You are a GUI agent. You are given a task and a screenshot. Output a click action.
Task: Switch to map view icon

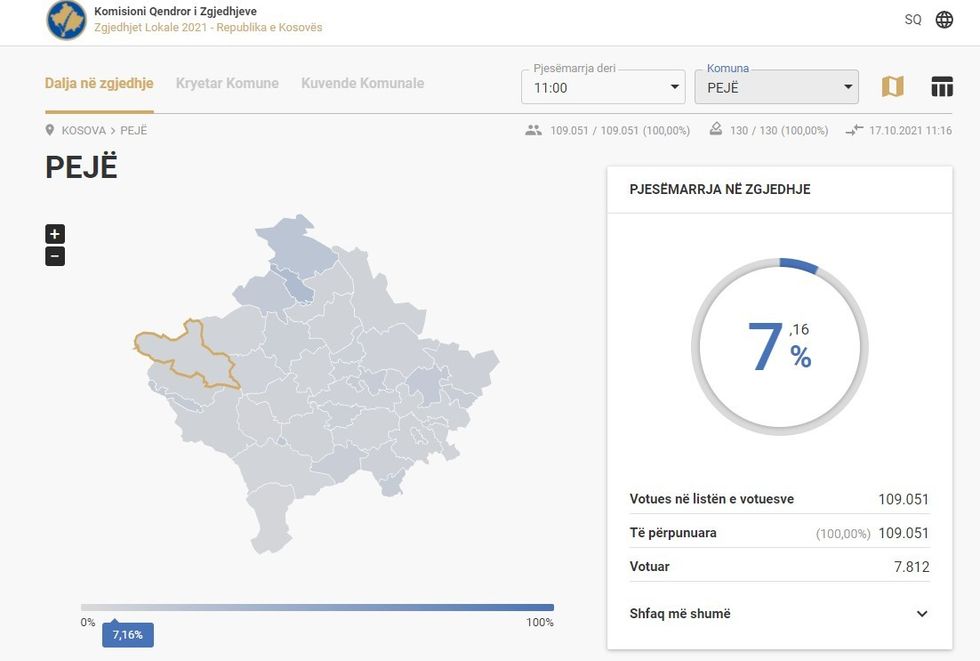click(892, 87)
